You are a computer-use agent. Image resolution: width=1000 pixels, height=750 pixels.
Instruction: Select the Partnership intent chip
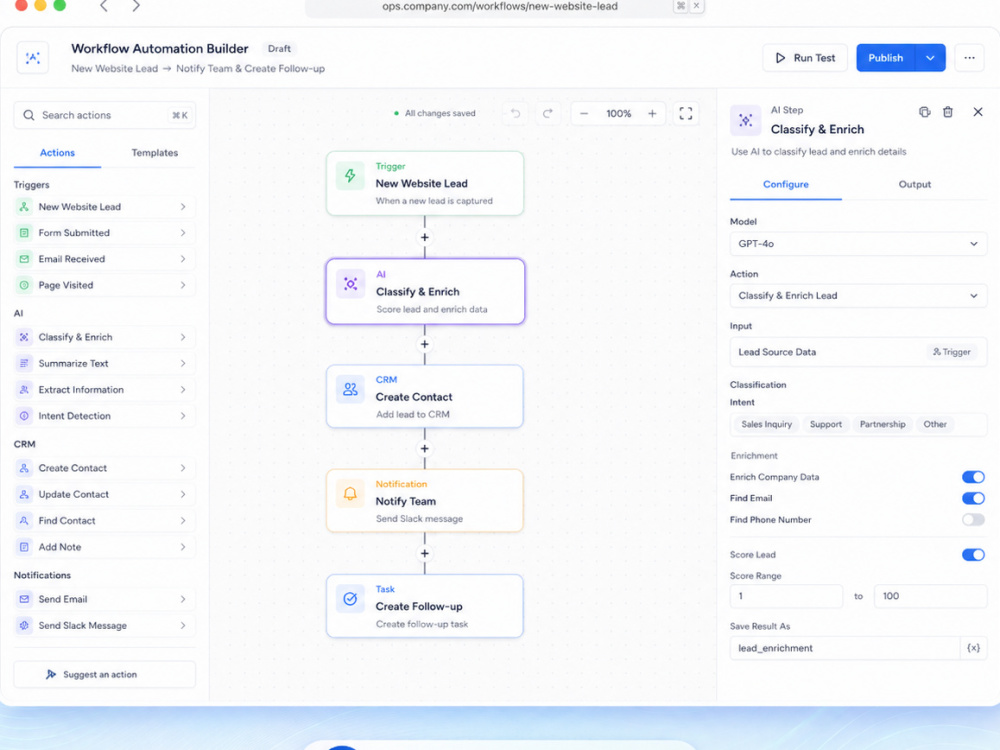tap(883, 424)
